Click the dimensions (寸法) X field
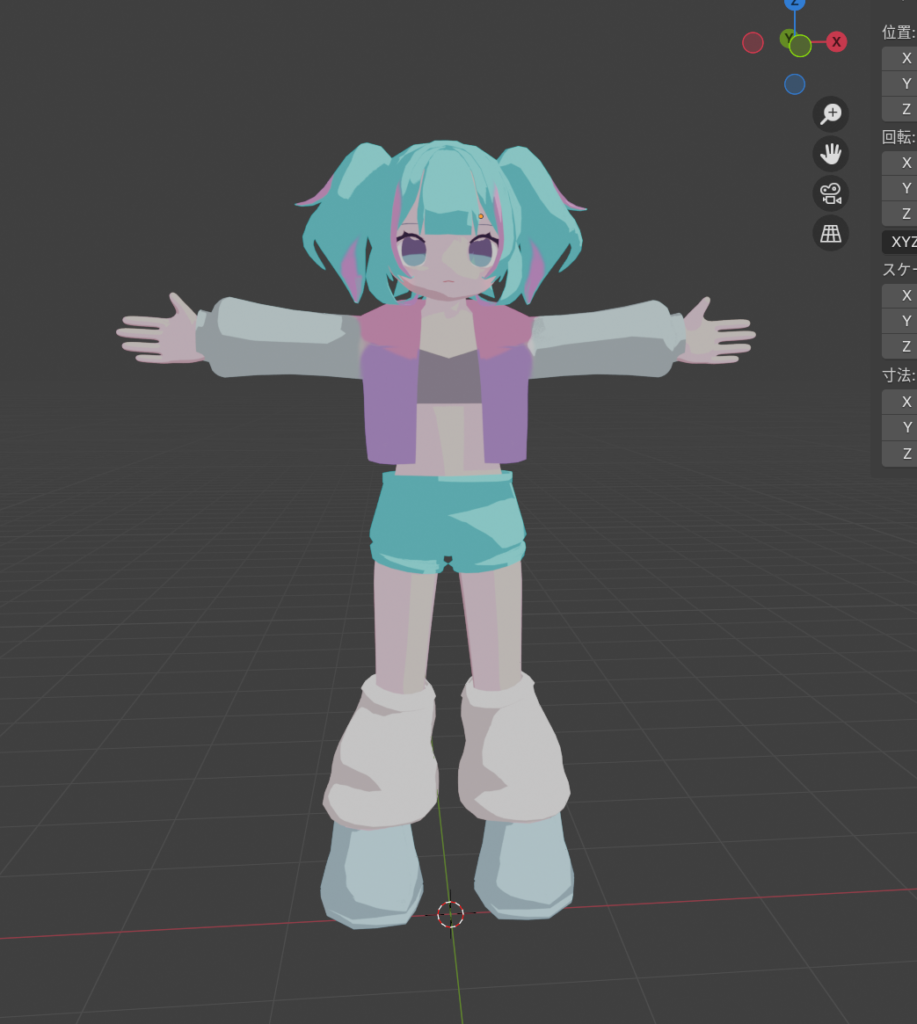Image resolution: width=917 pixels, height=1024 pixels. 901,402
